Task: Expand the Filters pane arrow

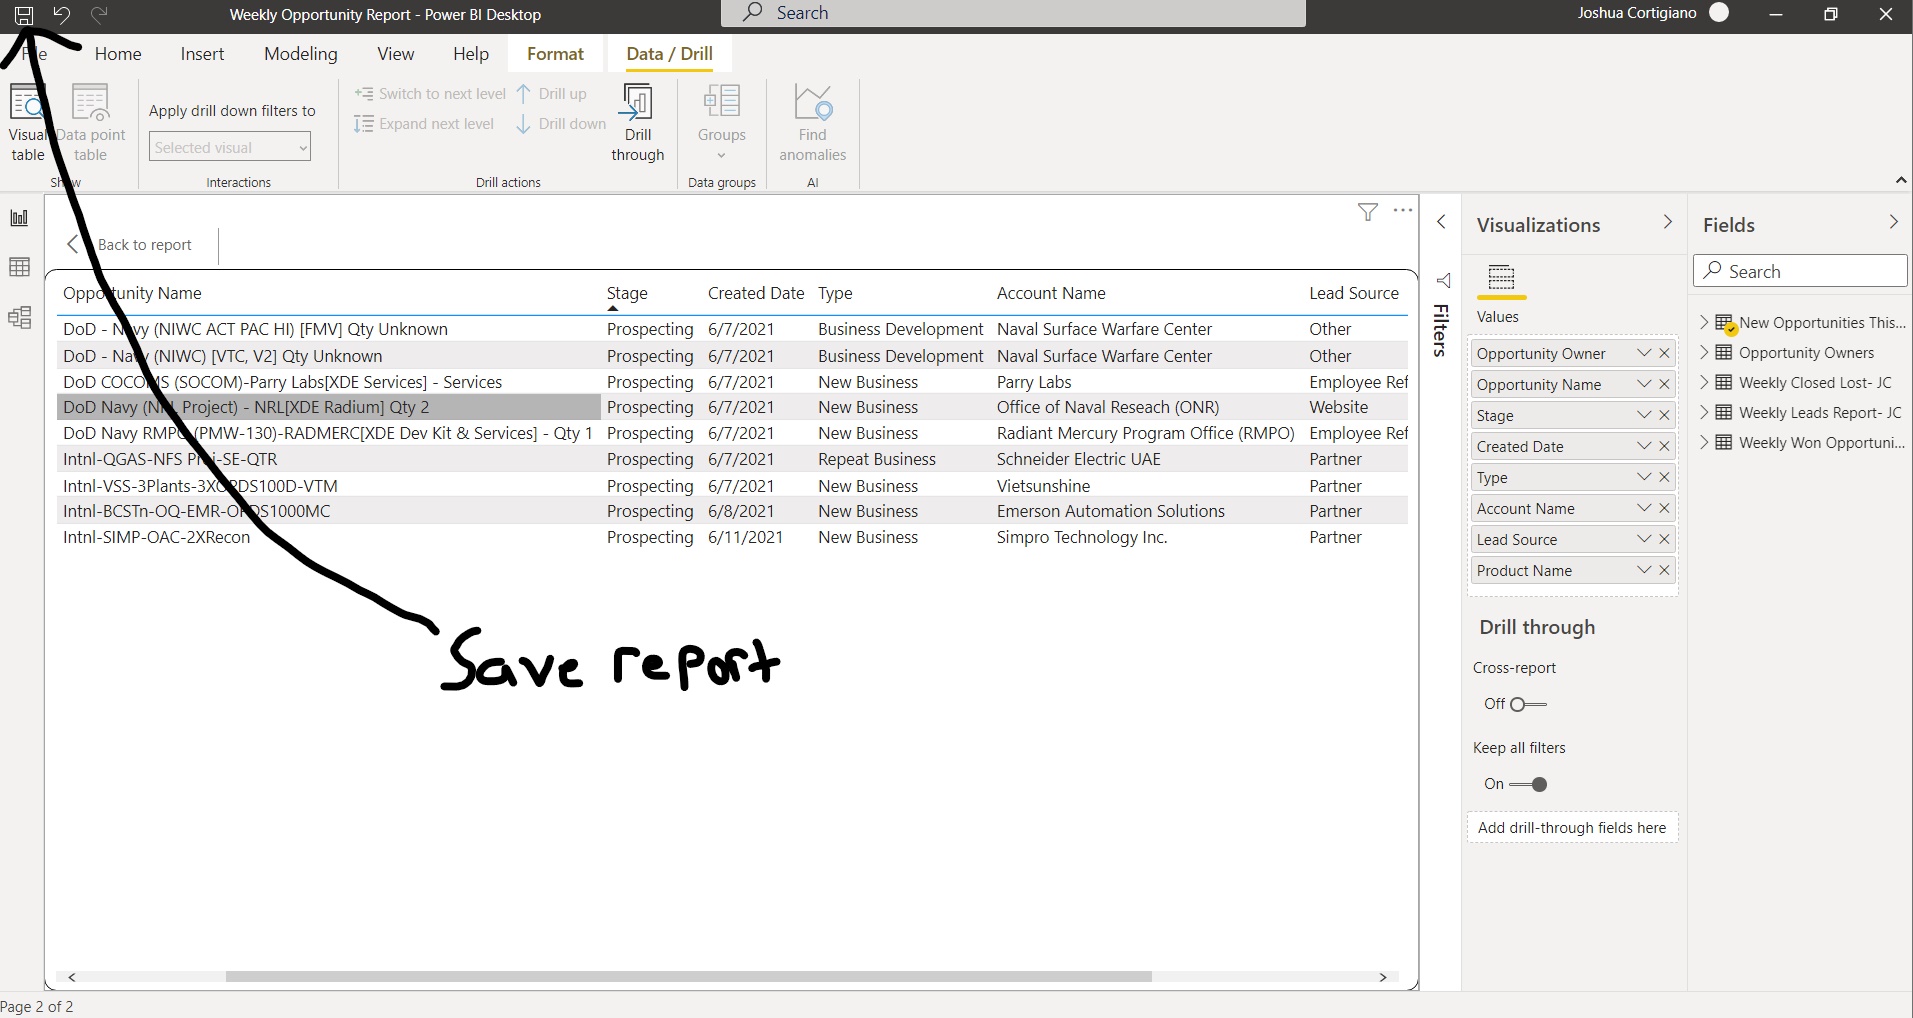Action: [1441, 222]
